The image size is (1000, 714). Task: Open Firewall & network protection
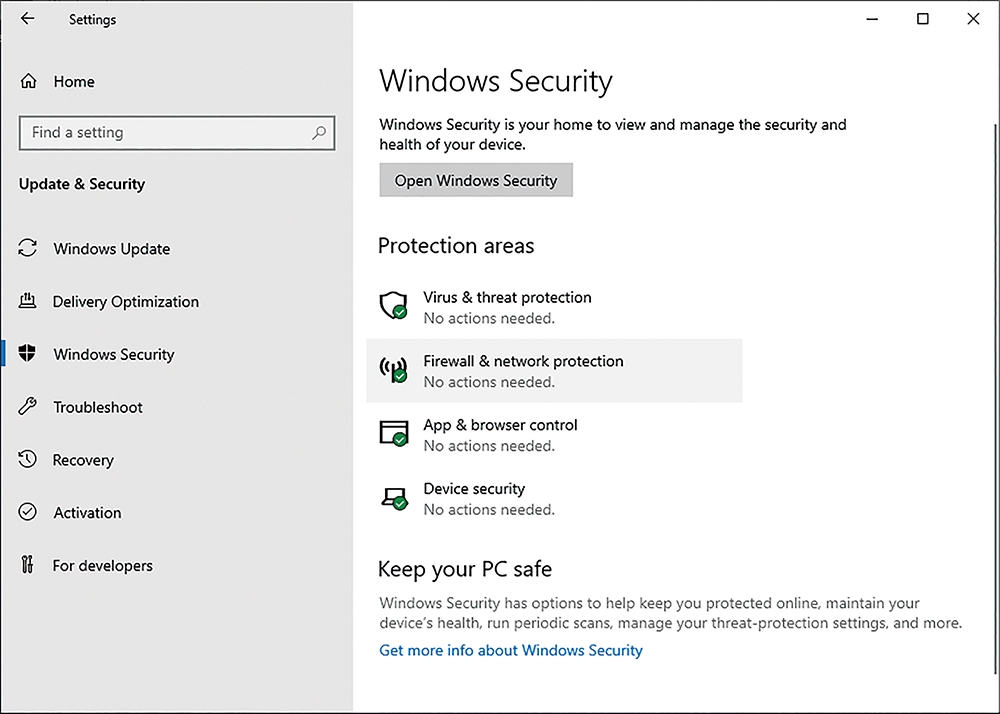(554, 370)
